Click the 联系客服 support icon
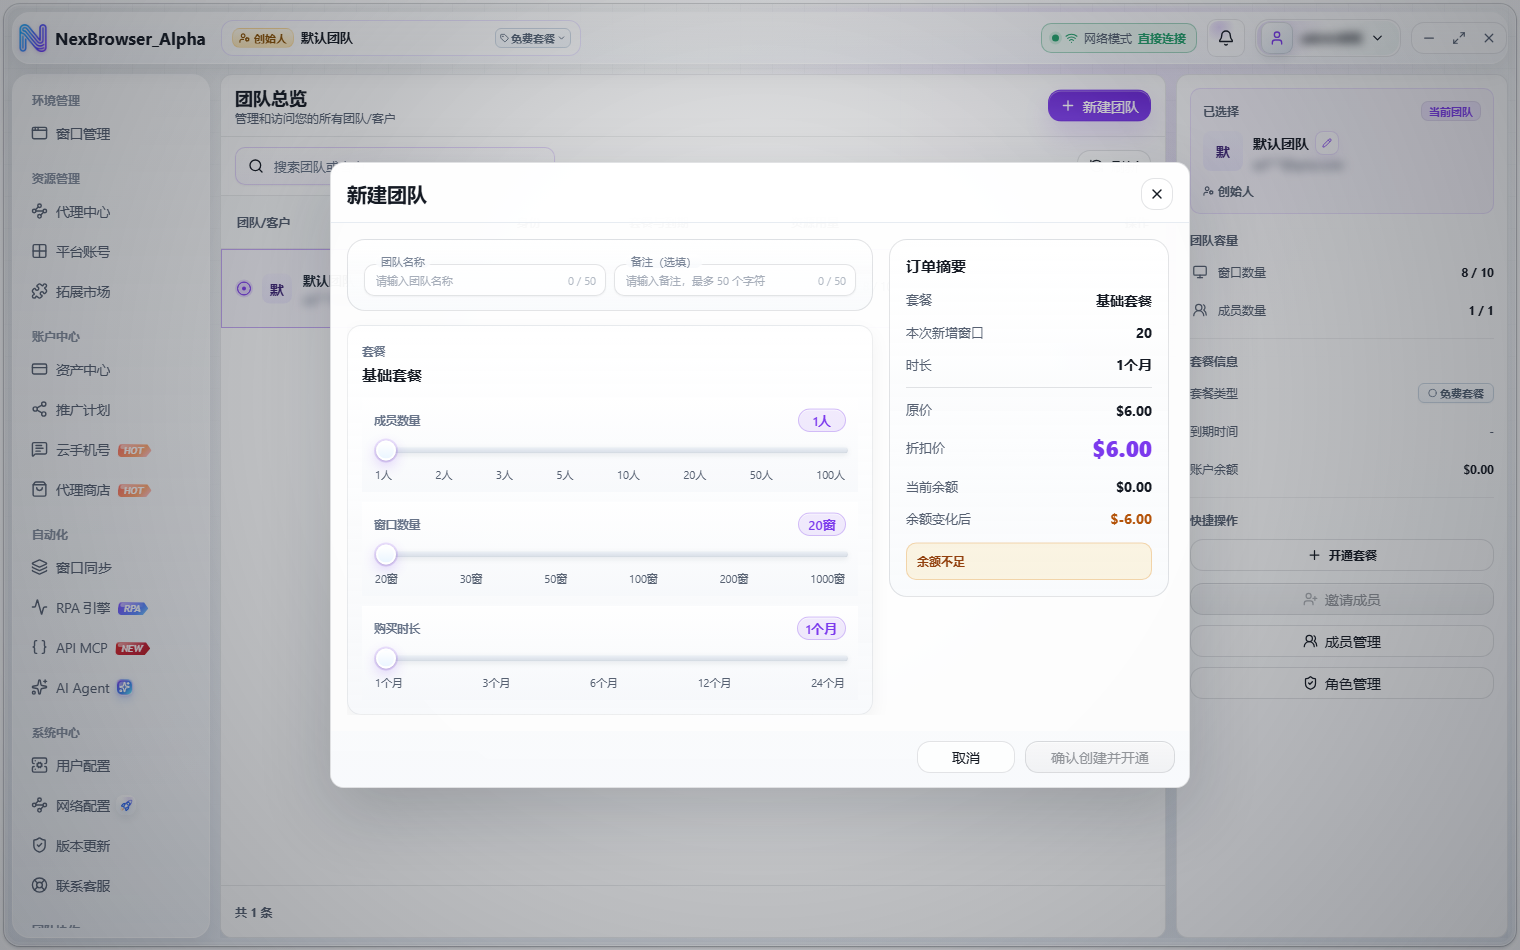This screenshot has width=1520, height=950. pos(40,885)
